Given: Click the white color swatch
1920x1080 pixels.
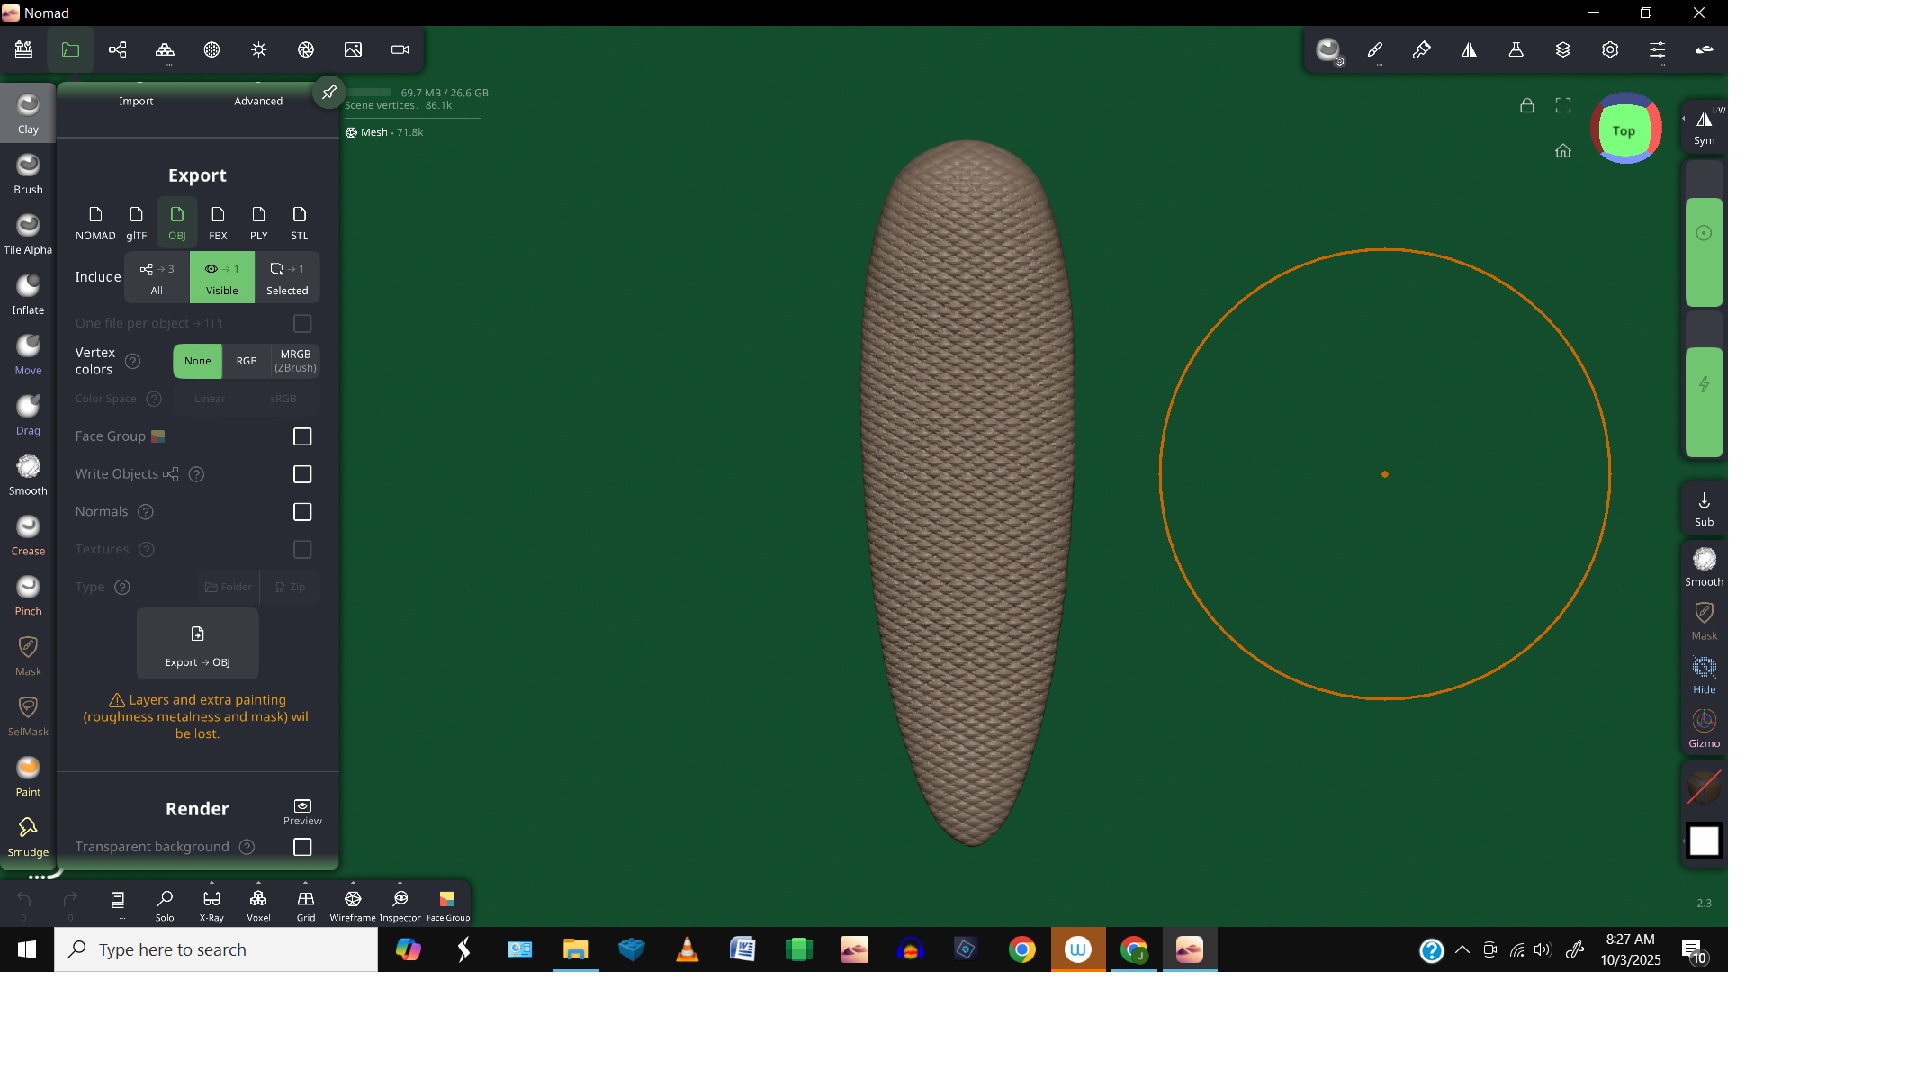Looking at the screenshot, I should (x=1704, y=841).
